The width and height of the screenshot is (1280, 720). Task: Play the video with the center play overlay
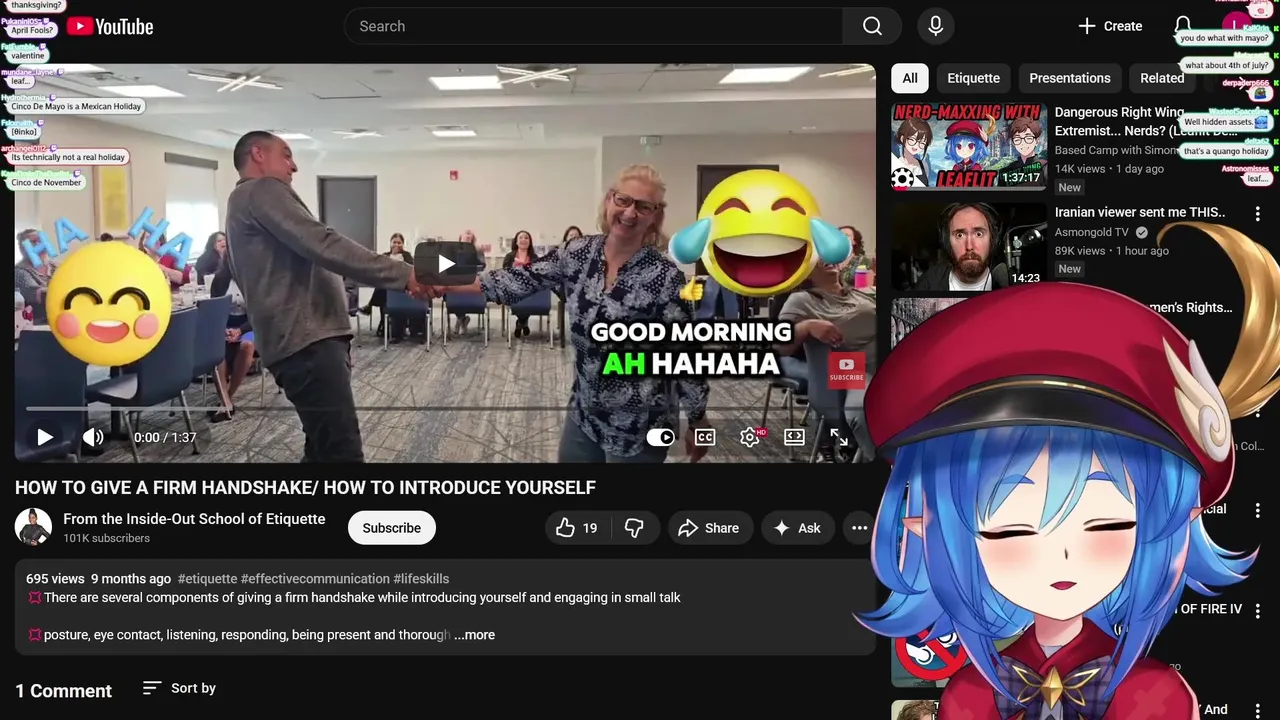446,263
